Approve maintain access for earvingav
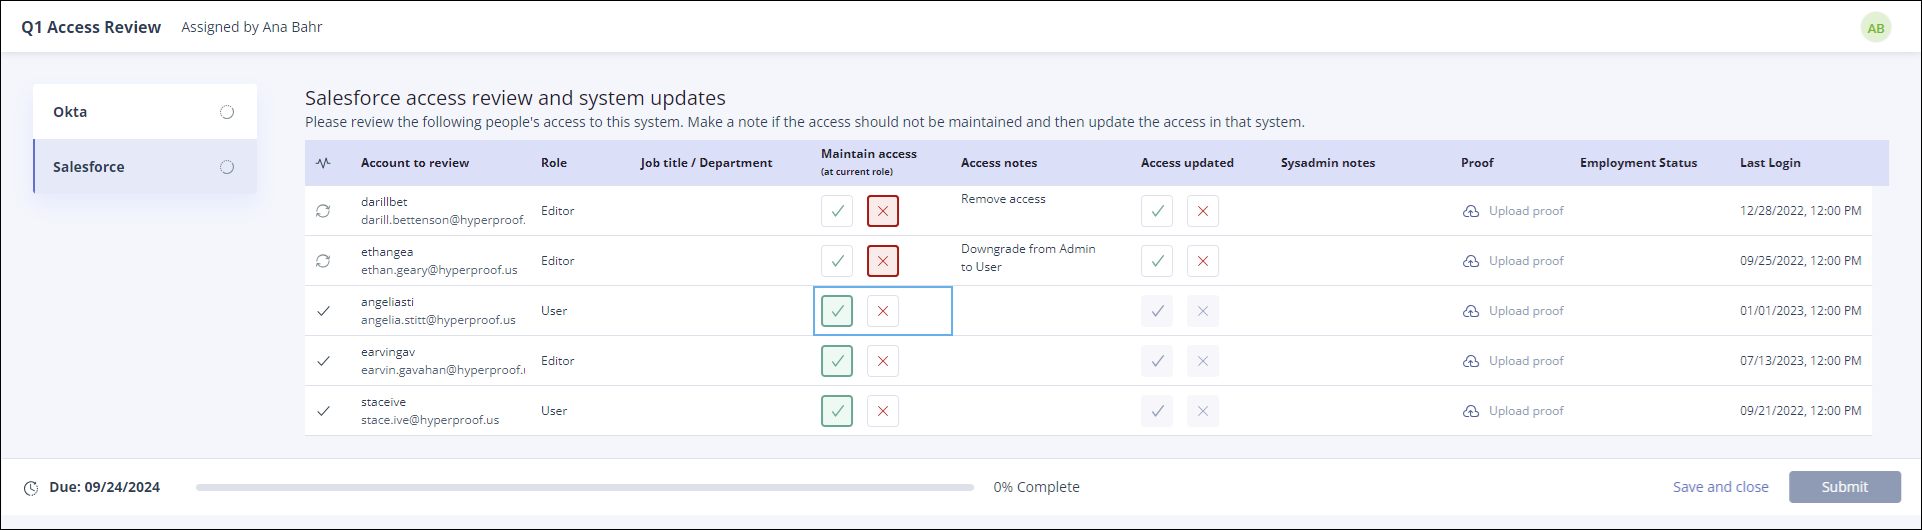The image size is (1922, 530). (837, 361)
